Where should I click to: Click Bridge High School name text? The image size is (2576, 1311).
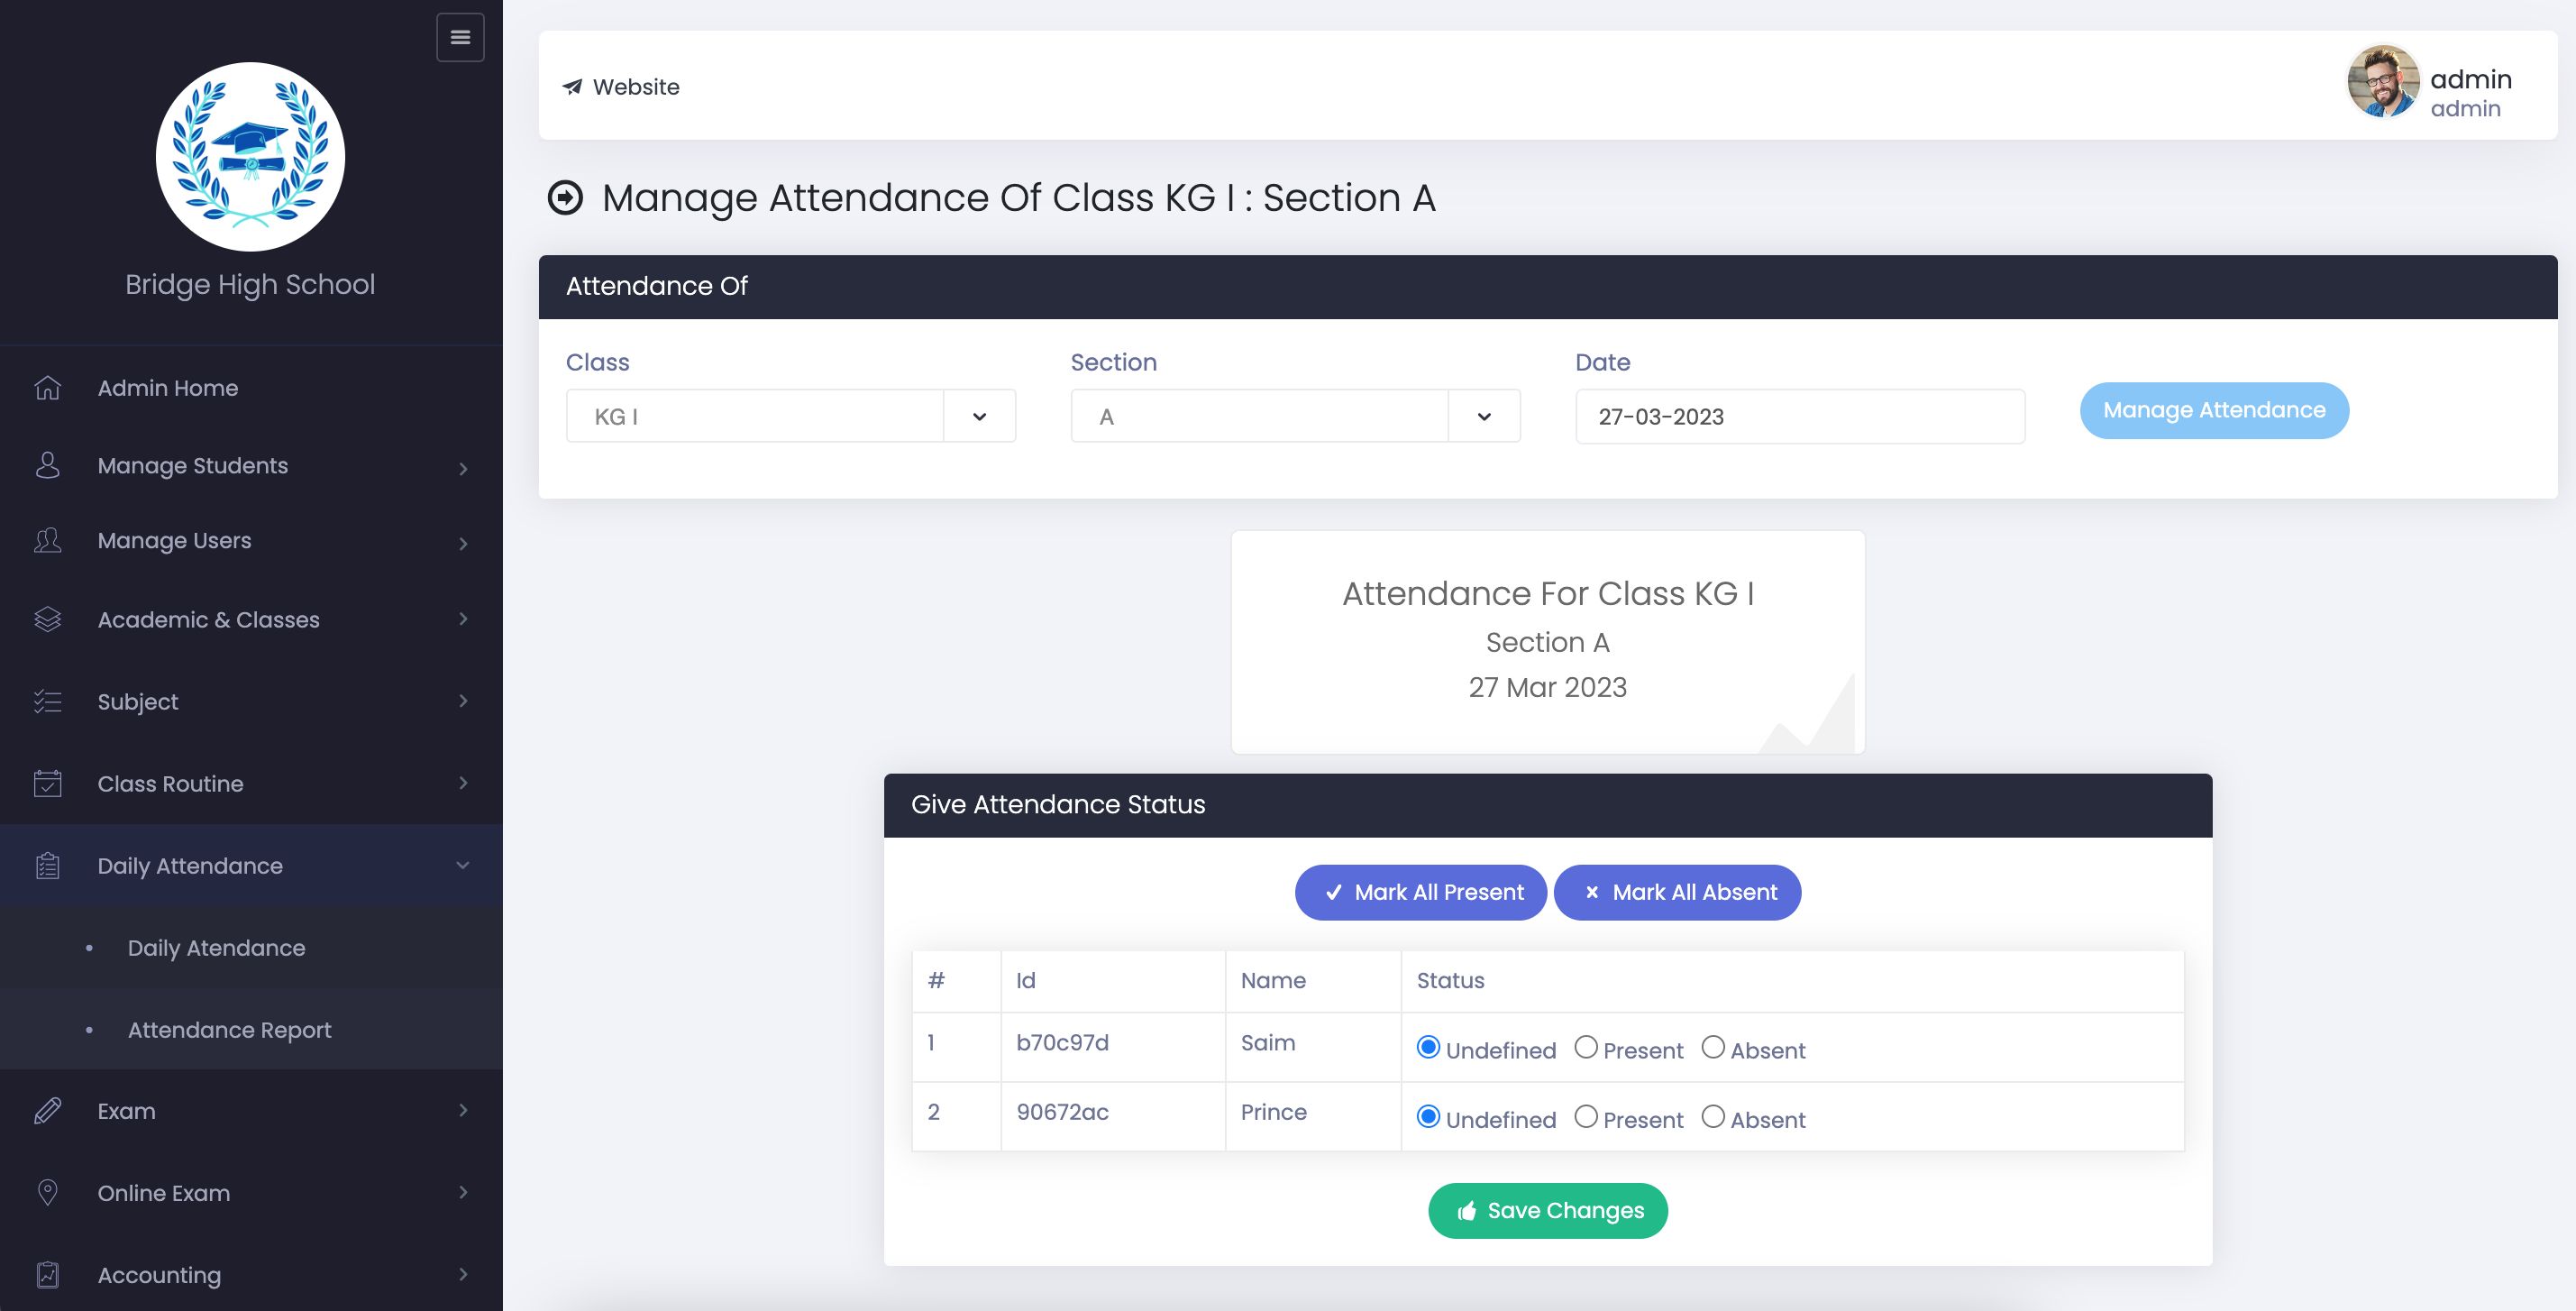[x=250, y=284]
